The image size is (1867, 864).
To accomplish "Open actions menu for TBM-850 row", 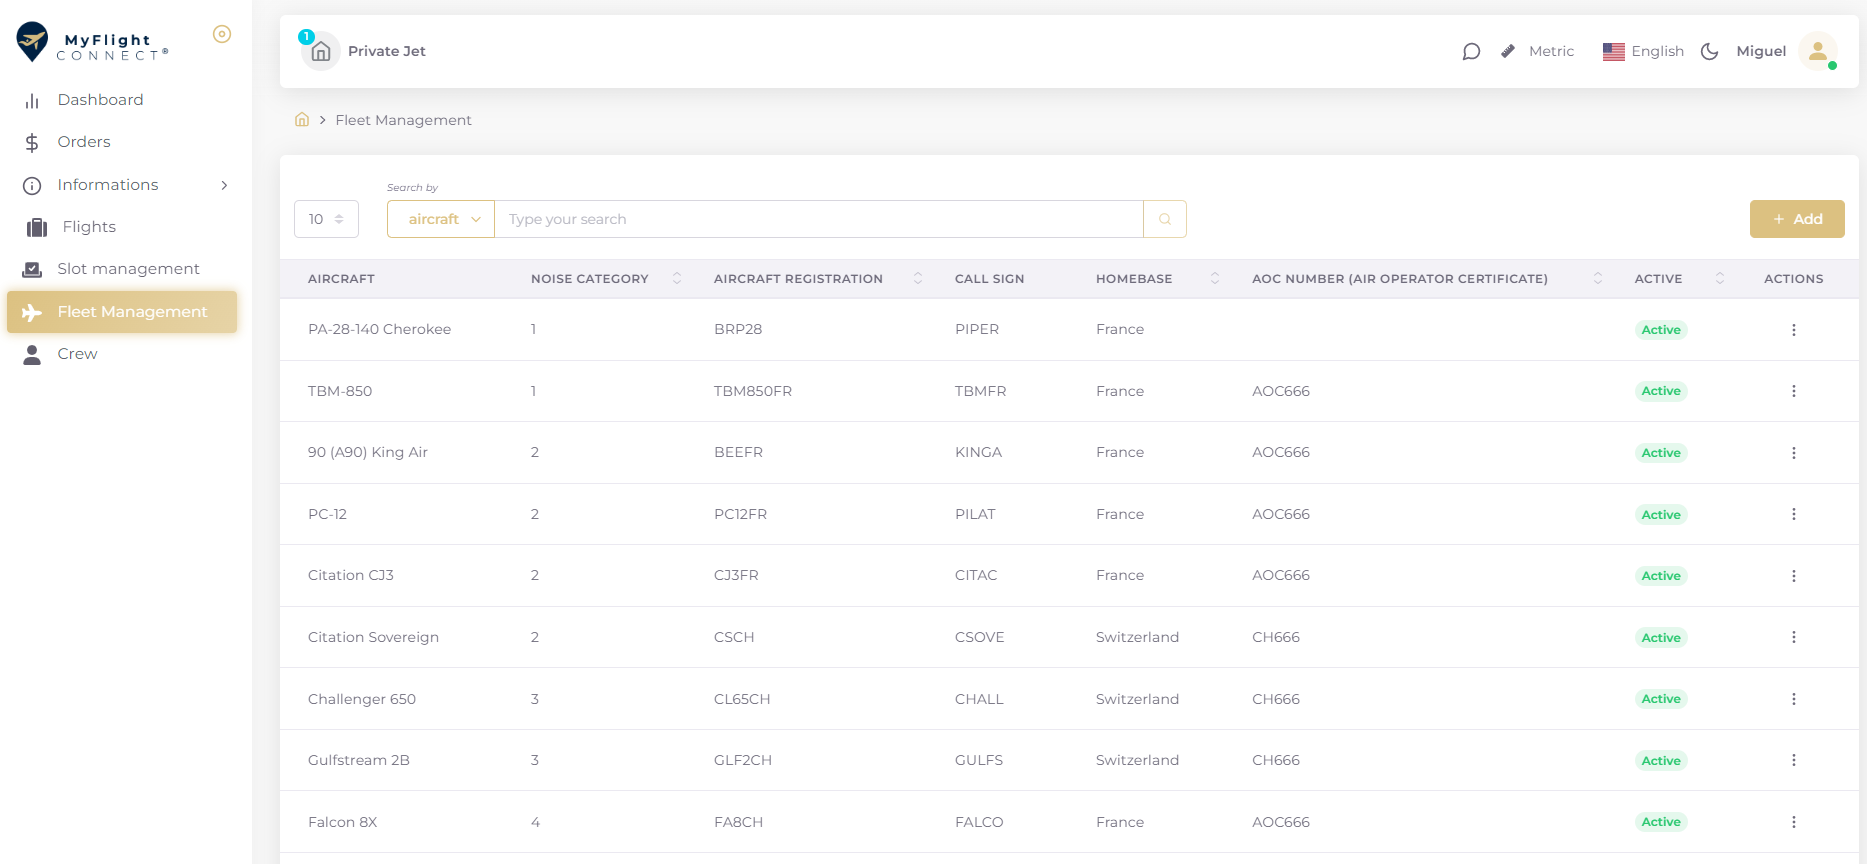I will (x=1793, y=391).
